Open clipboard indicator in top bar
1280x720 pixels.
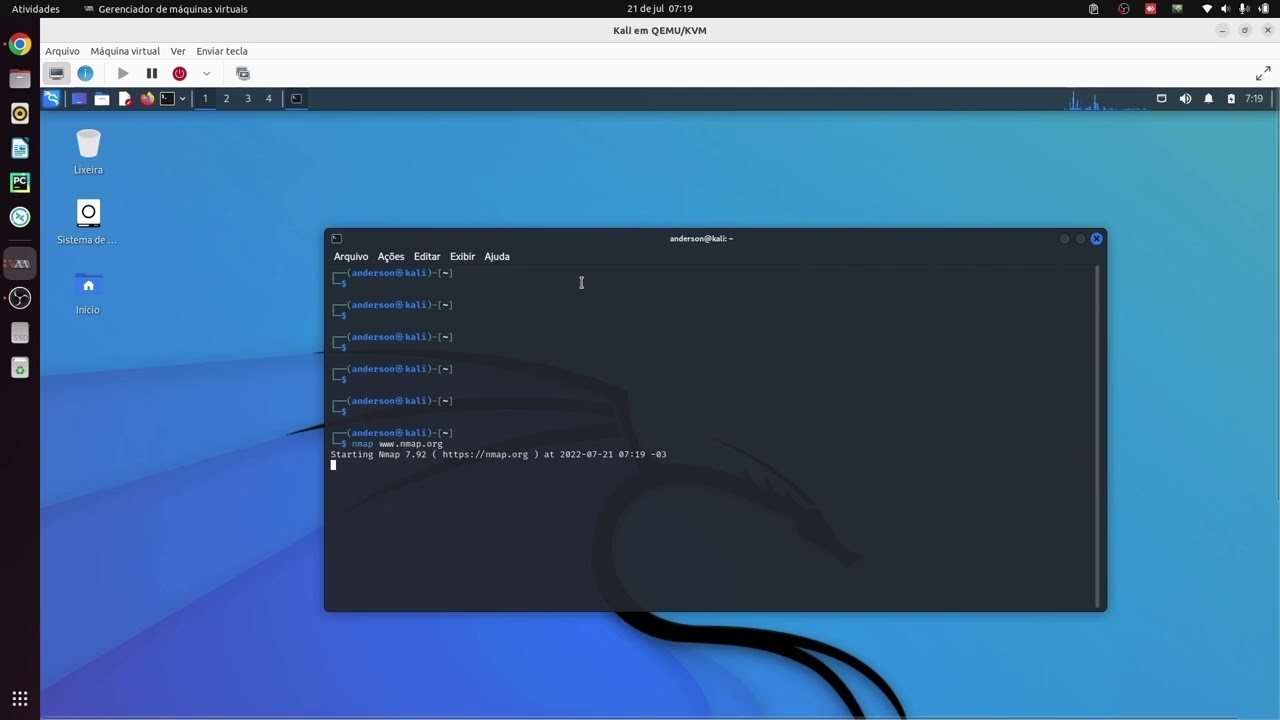tap(1094, 9)
